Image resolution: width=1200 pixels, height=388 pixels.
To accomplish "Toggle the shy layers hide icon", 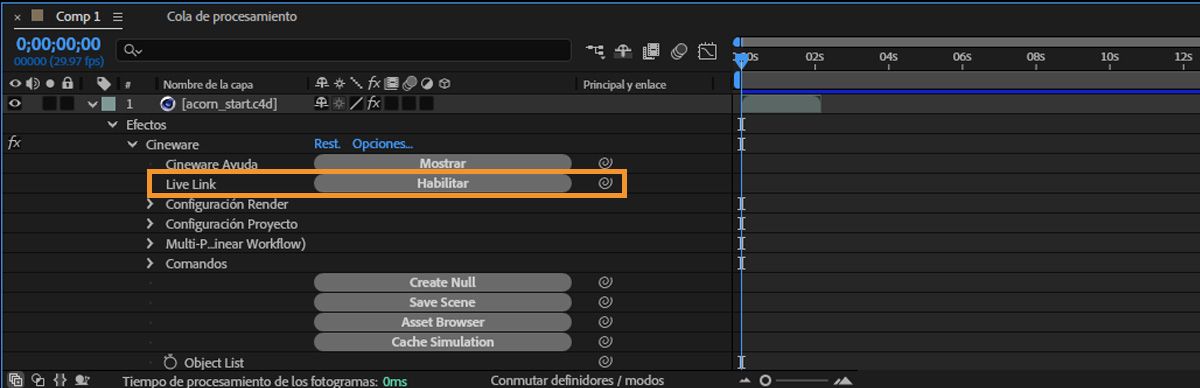I will click(624, 50).
